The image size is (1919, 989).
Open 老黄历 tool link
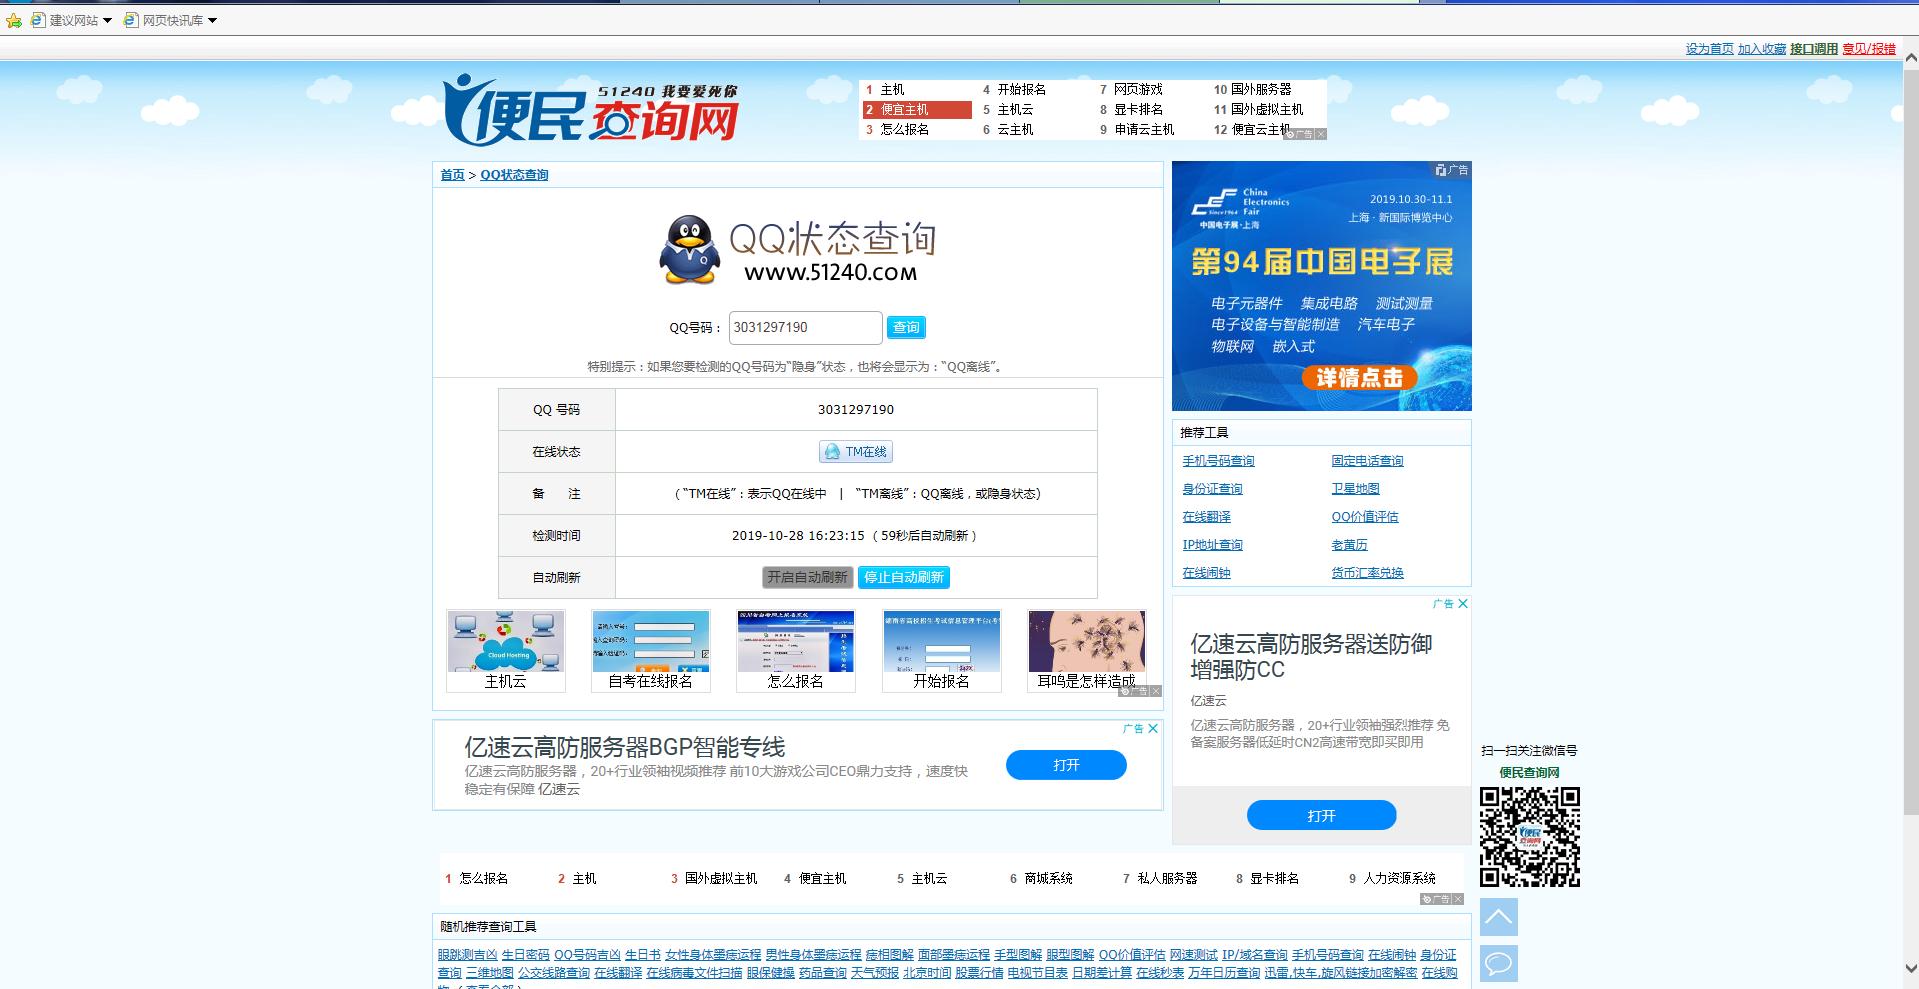click(1349, 545)
